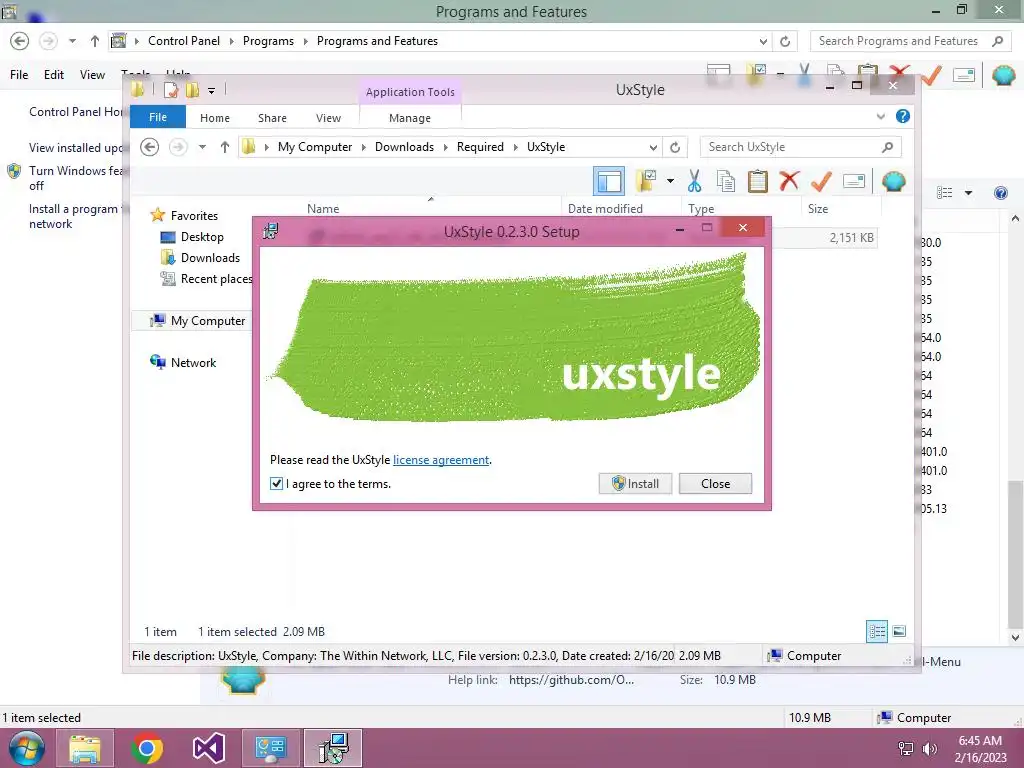
Task: Open the File tab in UxStyle ribbon
Action: pos(158,117)
